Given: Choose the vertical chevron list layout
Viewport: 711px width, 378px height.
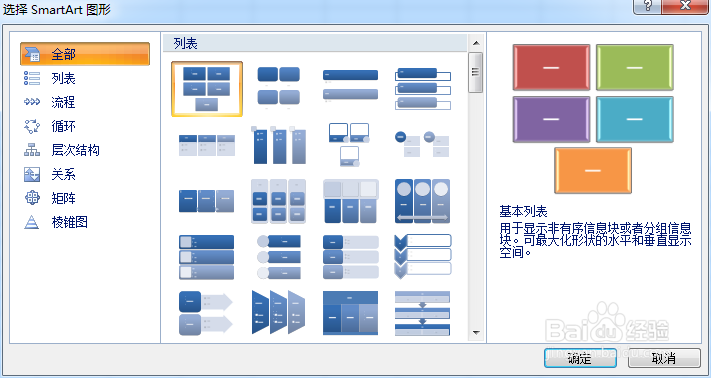Looking at the screenshot, I should [423, 256].
